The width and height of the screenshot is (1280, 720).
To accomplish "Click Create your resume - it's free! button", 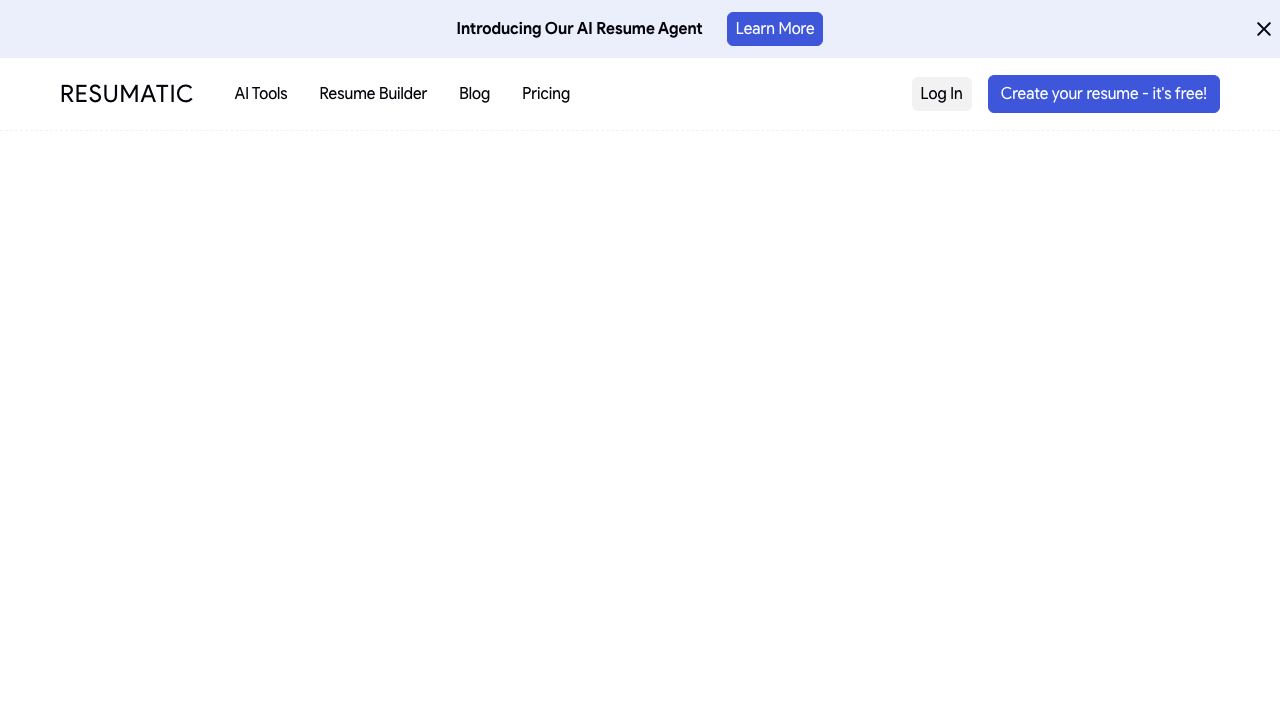I will tap(1104, 94).
